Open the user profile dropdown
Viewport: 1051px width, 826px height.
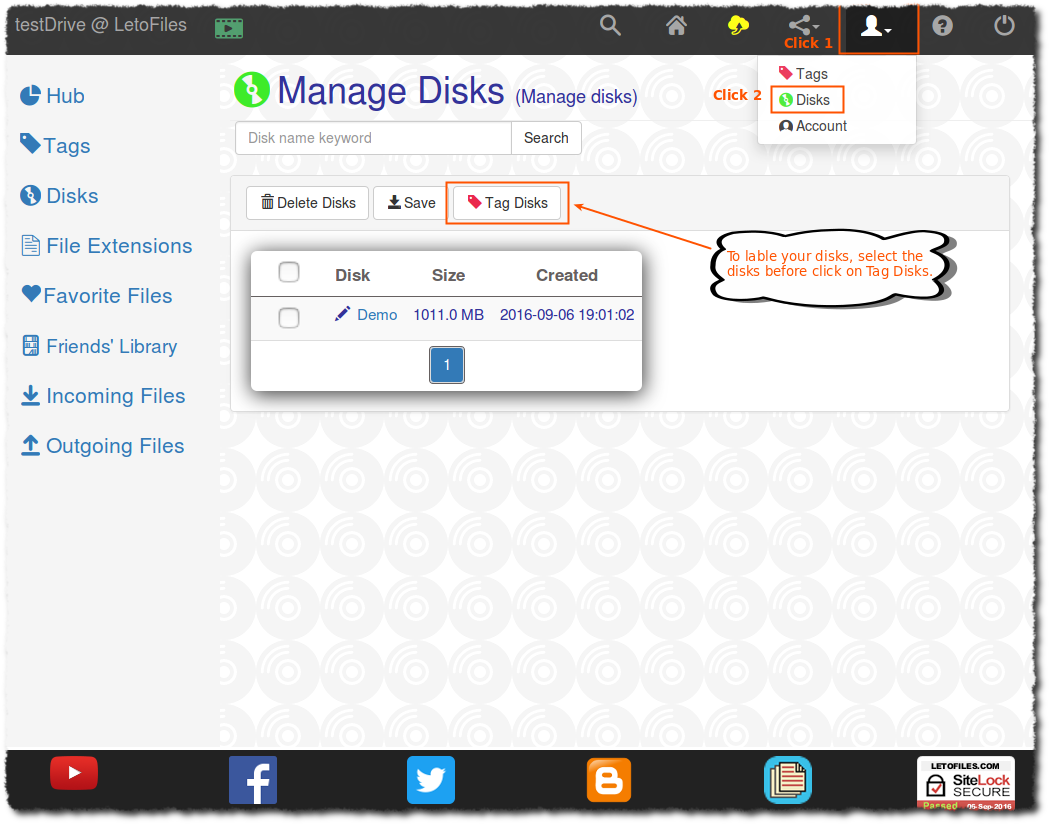[x=874, y=26]
